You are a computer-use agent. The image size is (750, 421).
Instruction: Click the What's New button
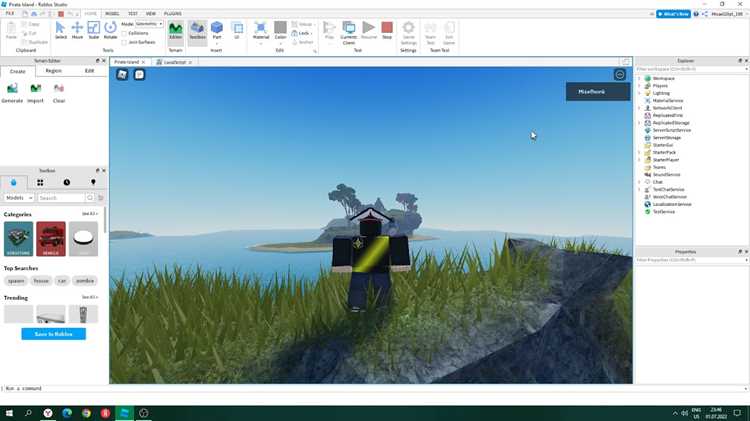(673, 14)
